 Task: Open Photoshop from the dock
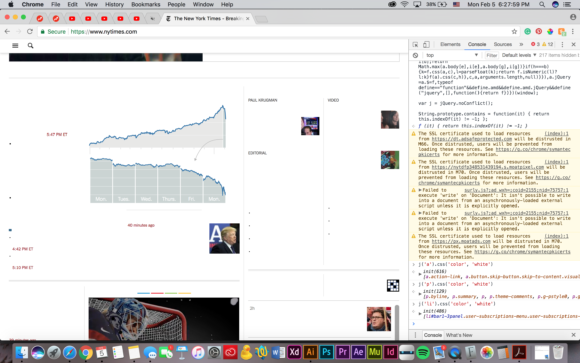click(x=326, y=352)
